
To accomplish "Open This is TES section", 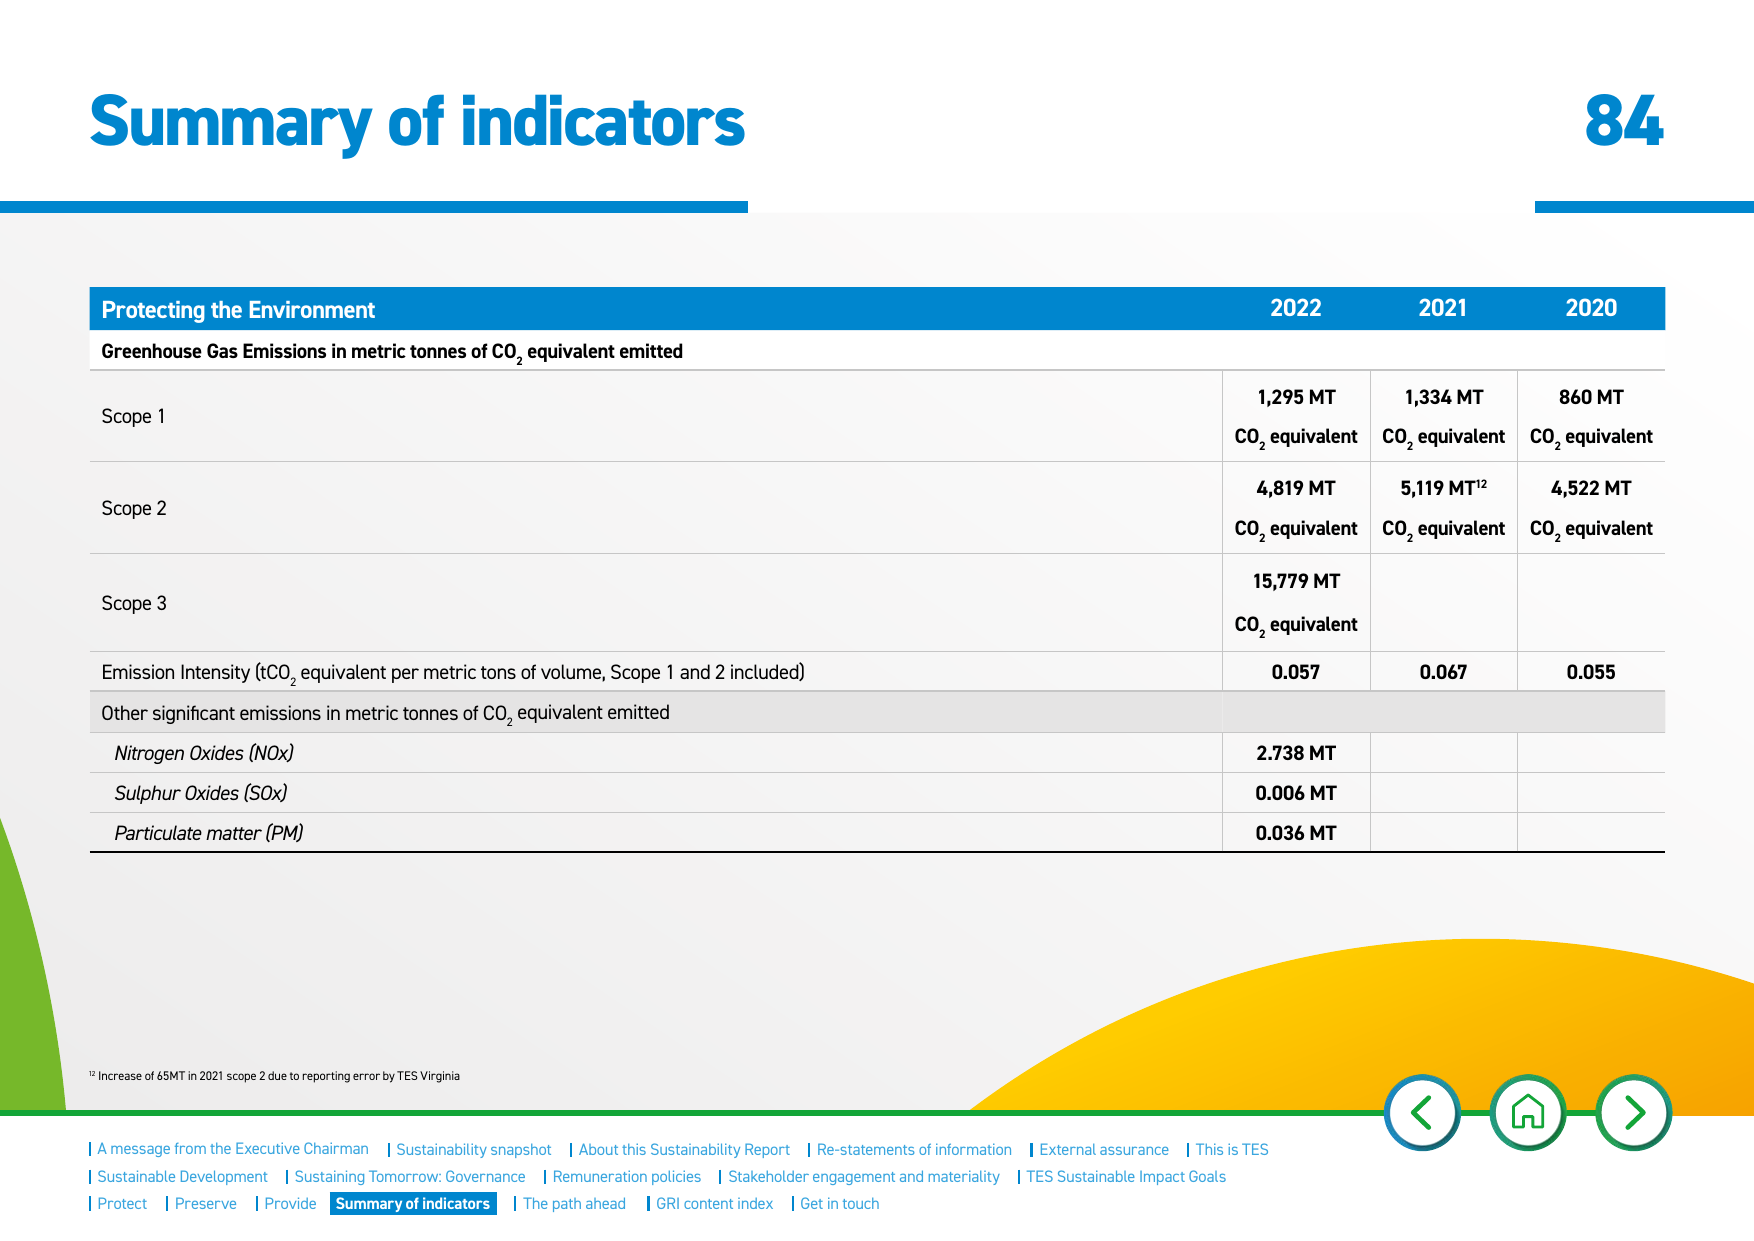I will coord(1232,1149).
